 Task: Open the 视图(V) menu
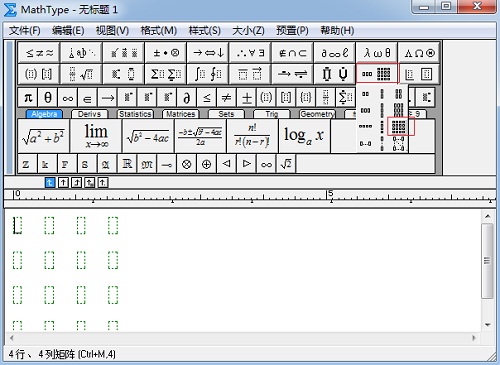coord(112,31)
